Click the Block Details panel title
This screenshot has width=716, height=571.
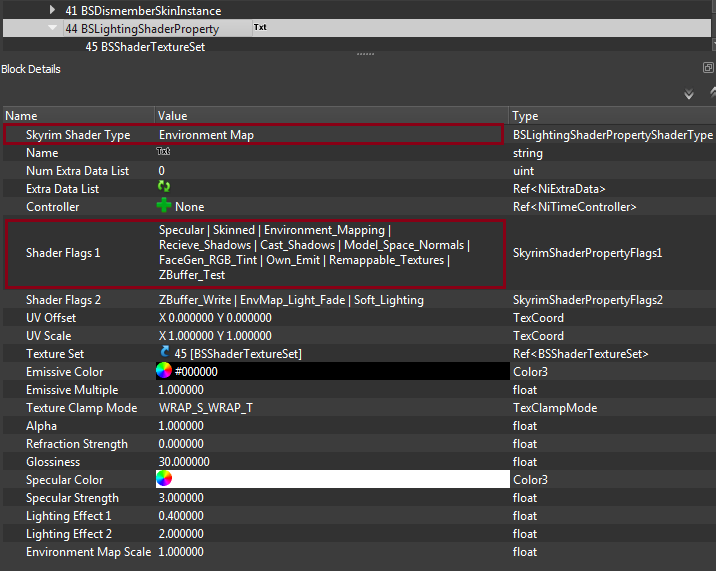[31, 69]
